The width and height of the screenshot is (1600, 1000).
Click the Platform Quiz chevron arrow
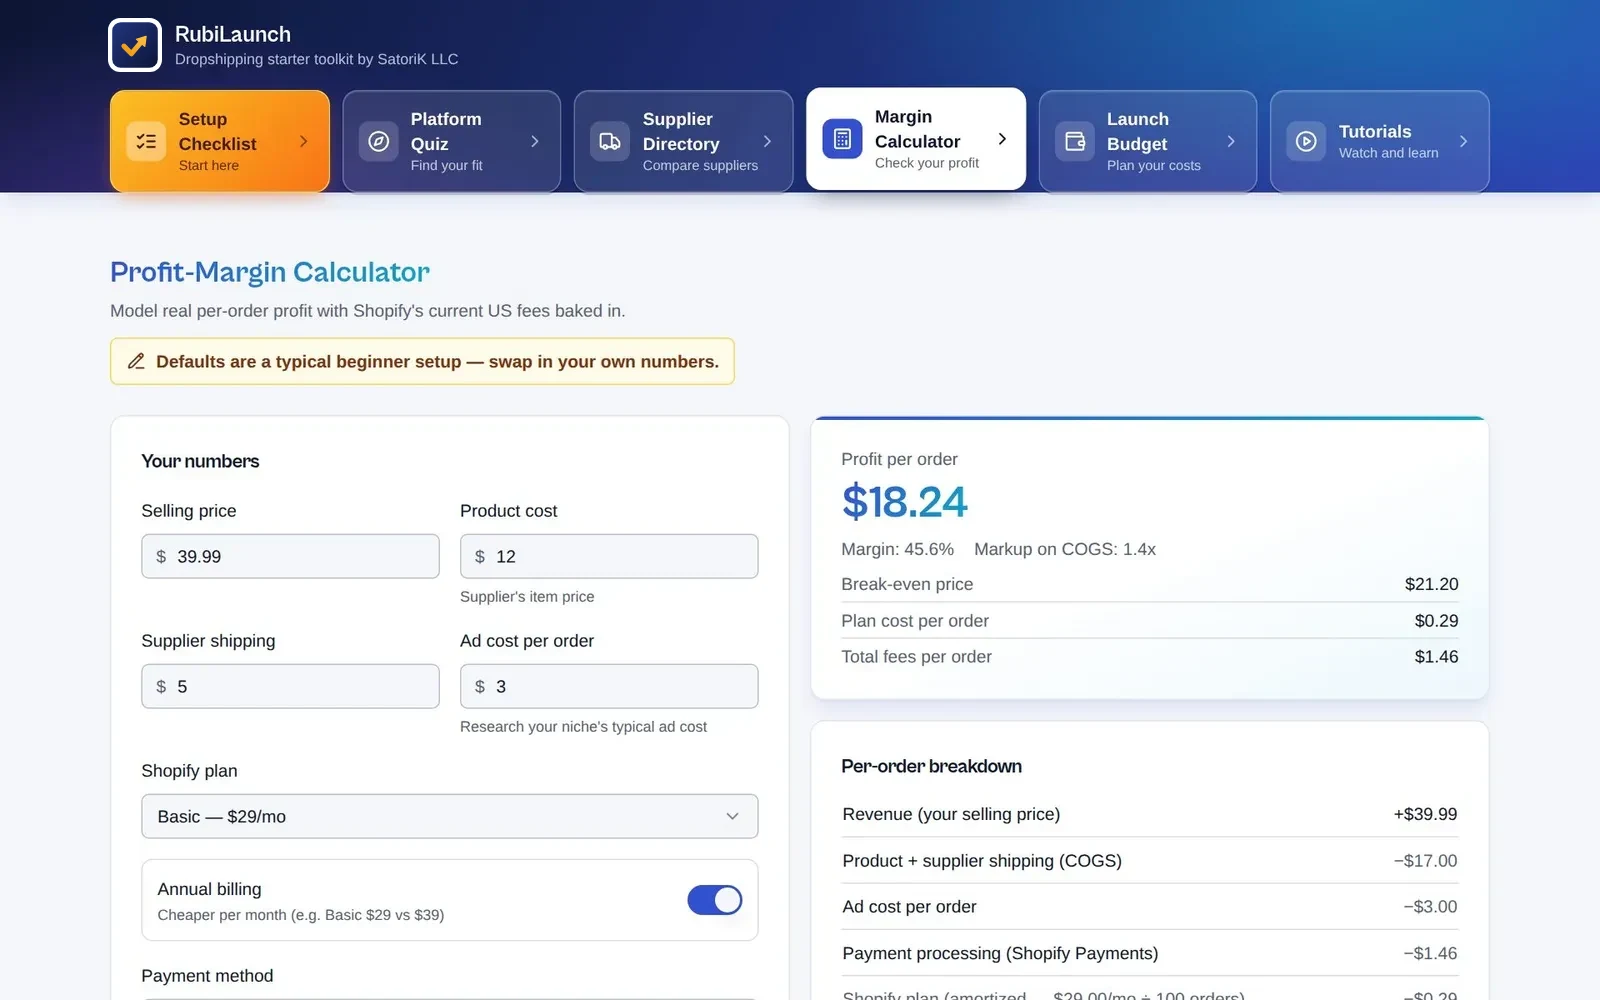tap(535, 141)
